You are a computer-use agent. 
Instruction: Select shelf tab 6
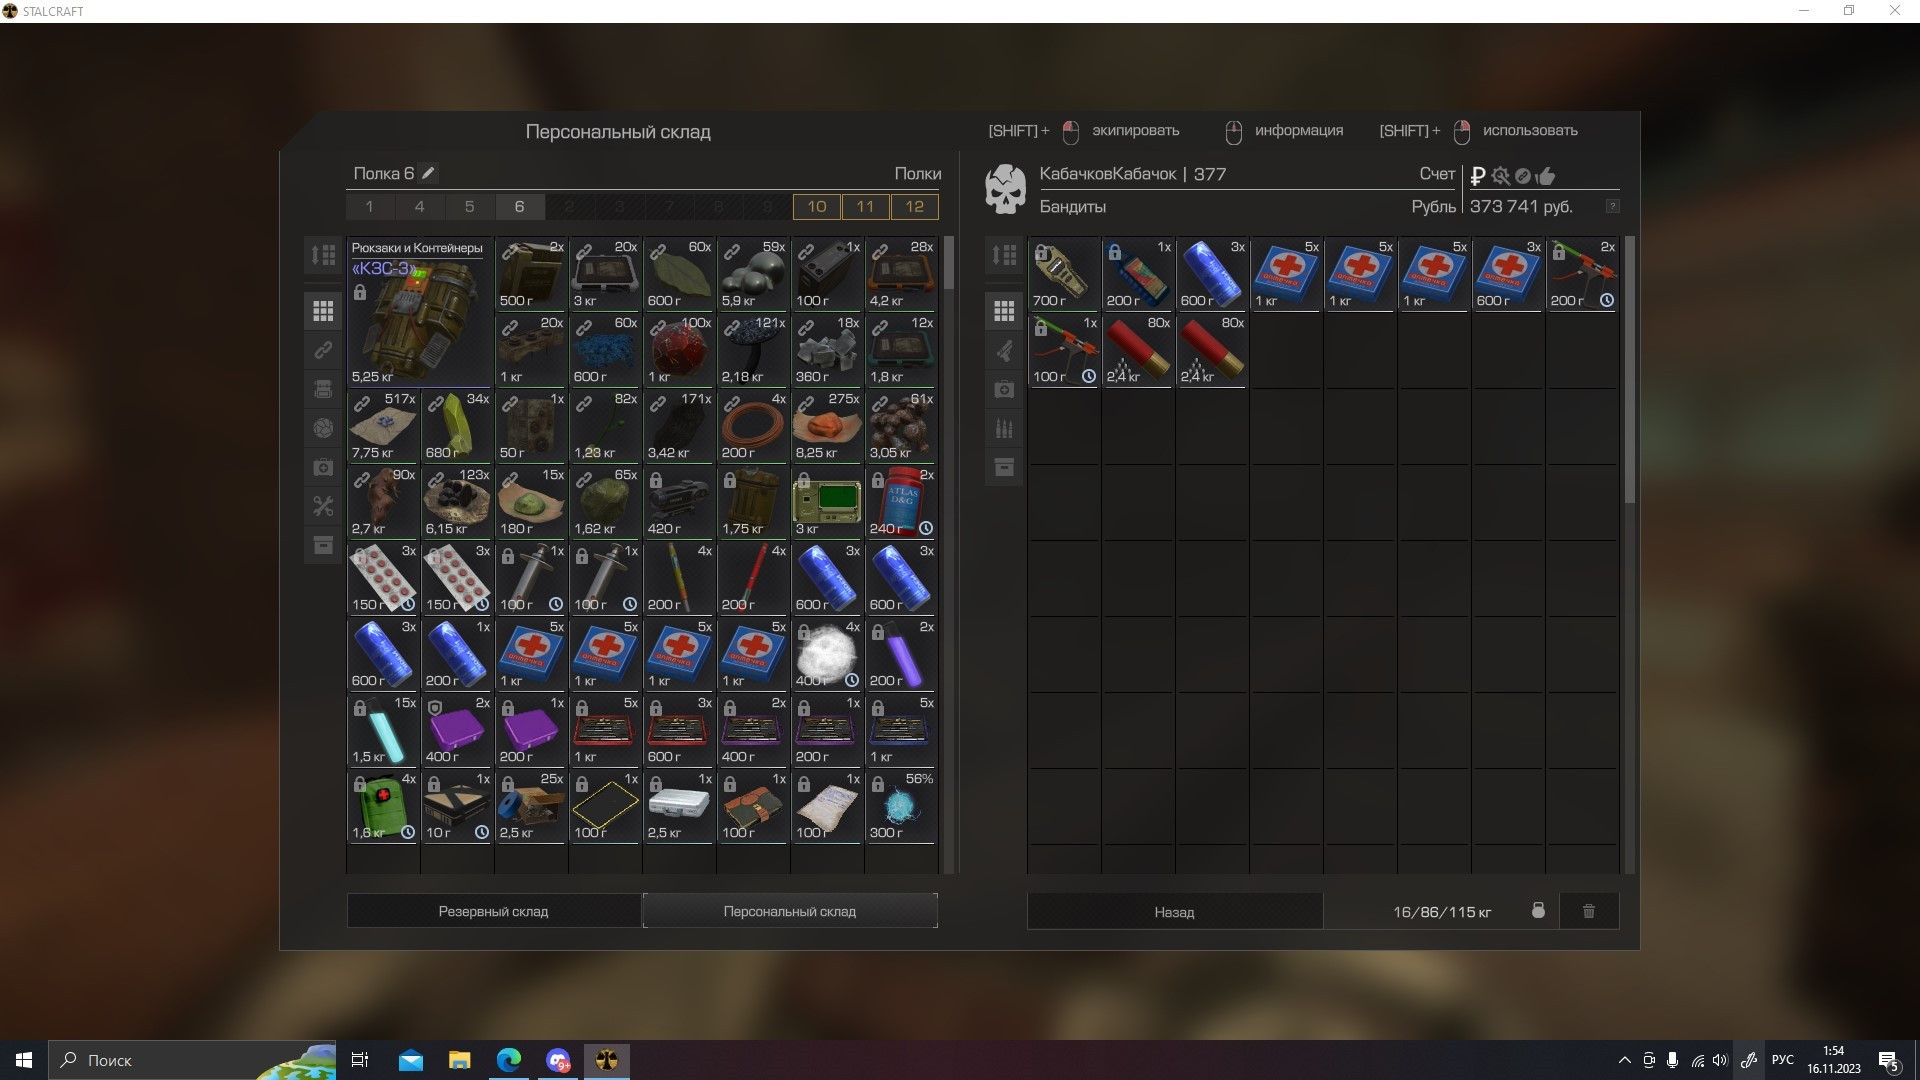(x=520, y=207)
